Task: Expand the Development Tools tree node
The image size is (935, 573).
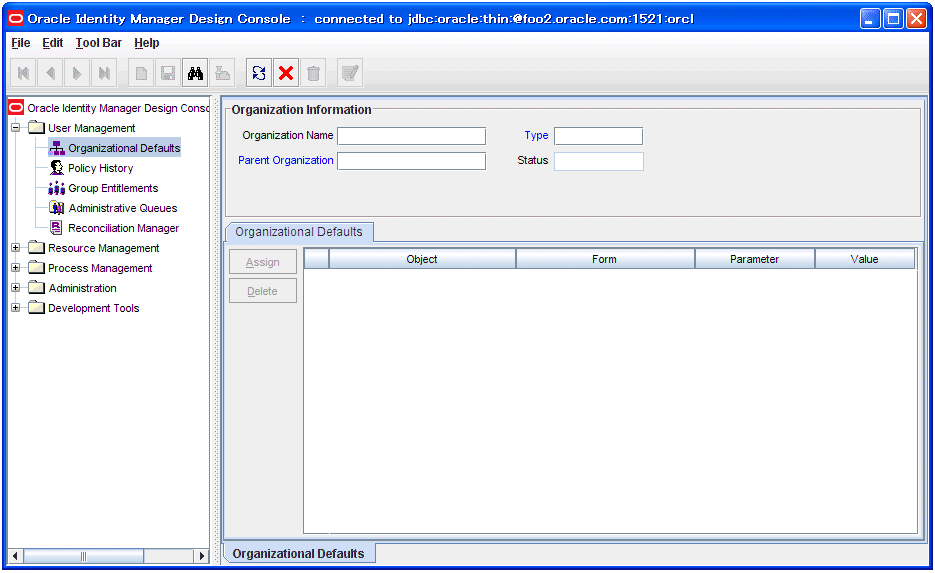Action: click(x=16, y=308)
